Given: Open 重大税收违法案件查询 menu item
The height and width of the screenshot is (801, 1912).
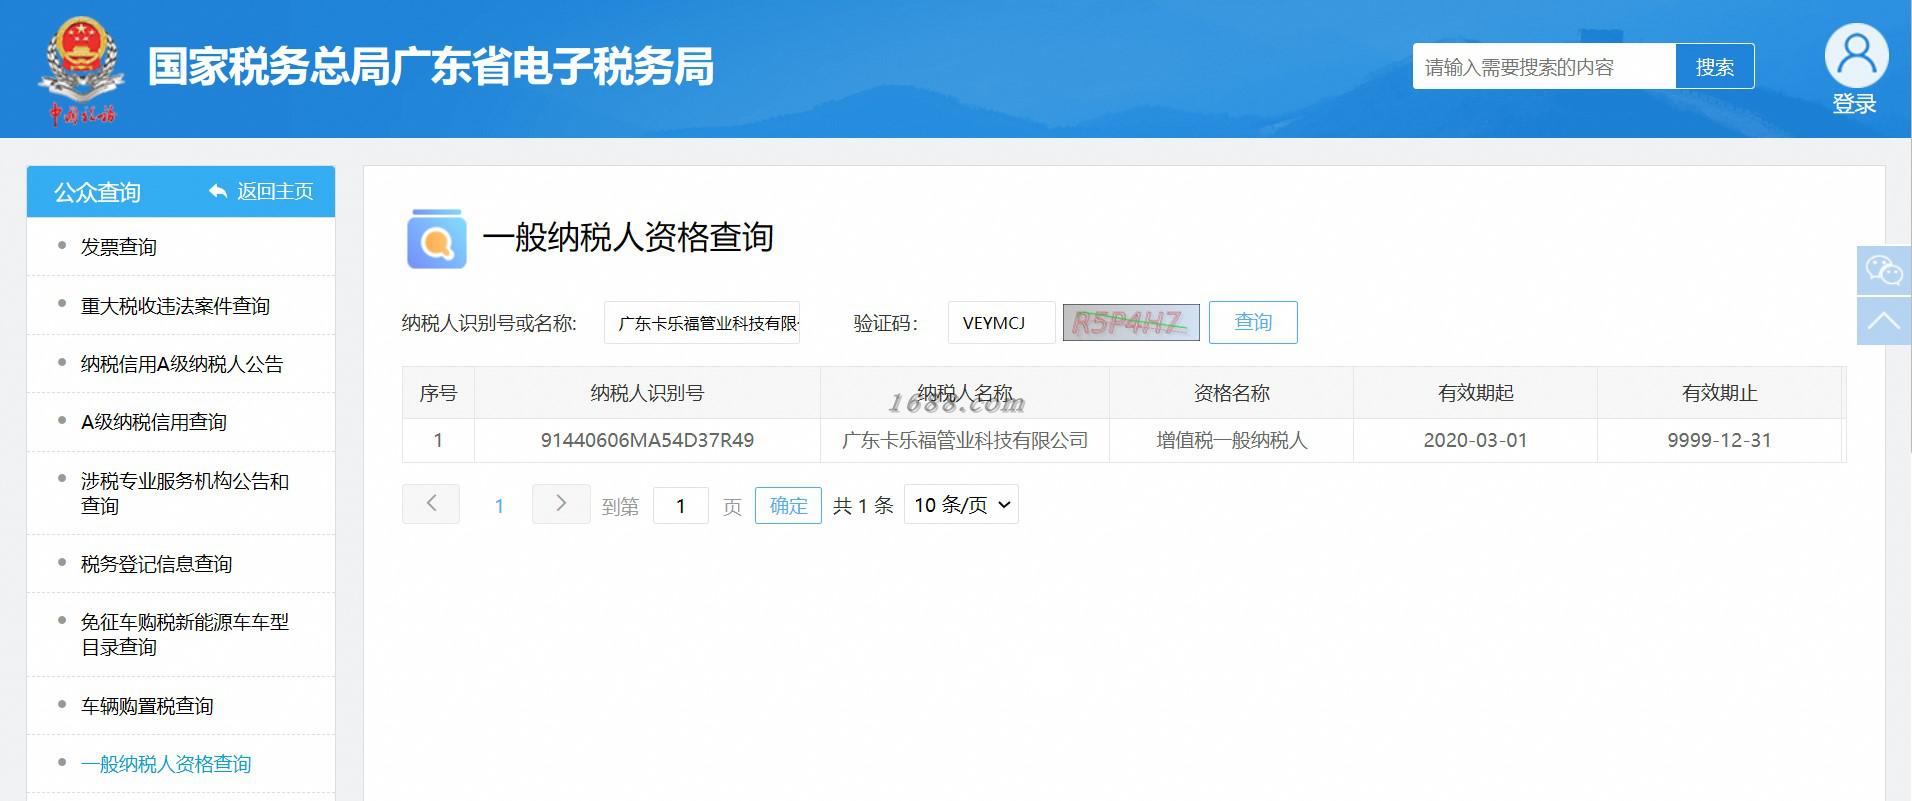Looking at the screenshot, I should click(x=175, y=306).
